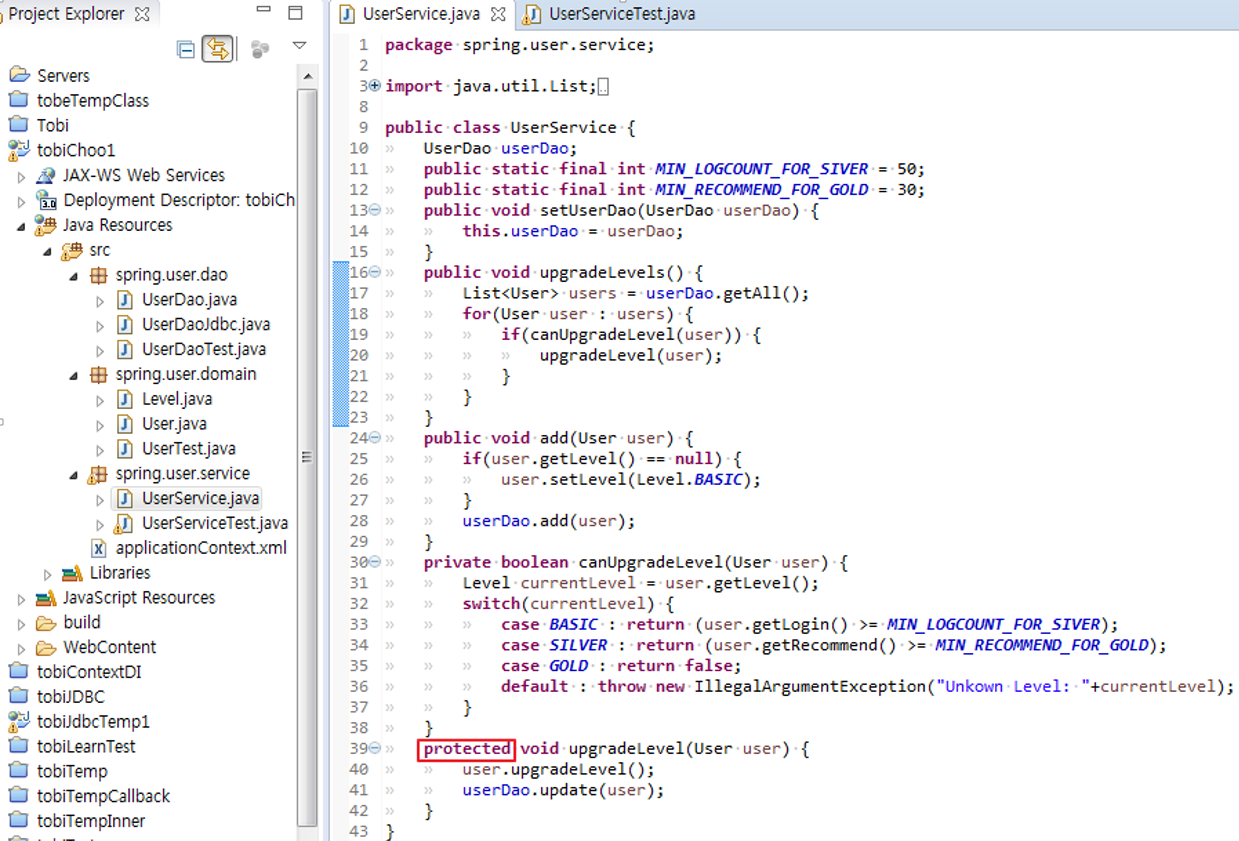Expand the folded imports on line 3

click(x=375, y=86)
